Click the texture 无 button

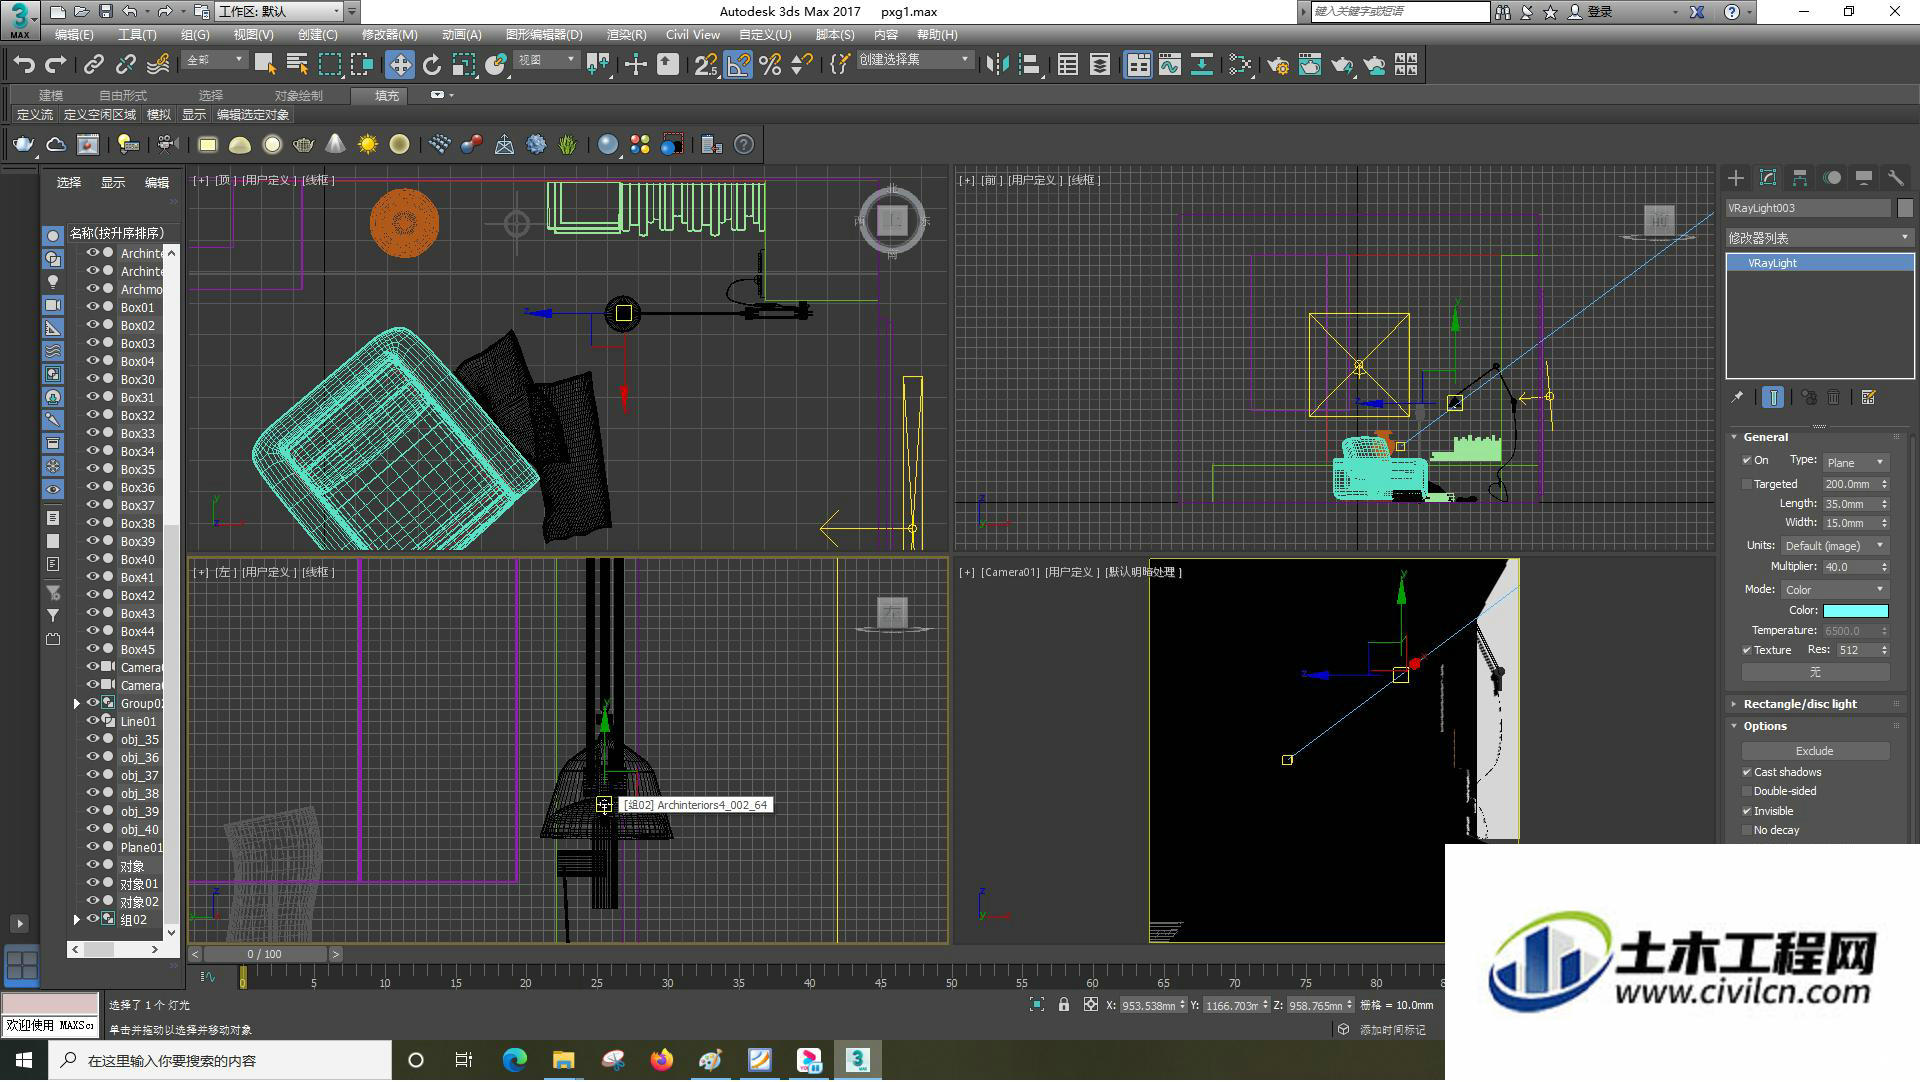pos(1815,673)
